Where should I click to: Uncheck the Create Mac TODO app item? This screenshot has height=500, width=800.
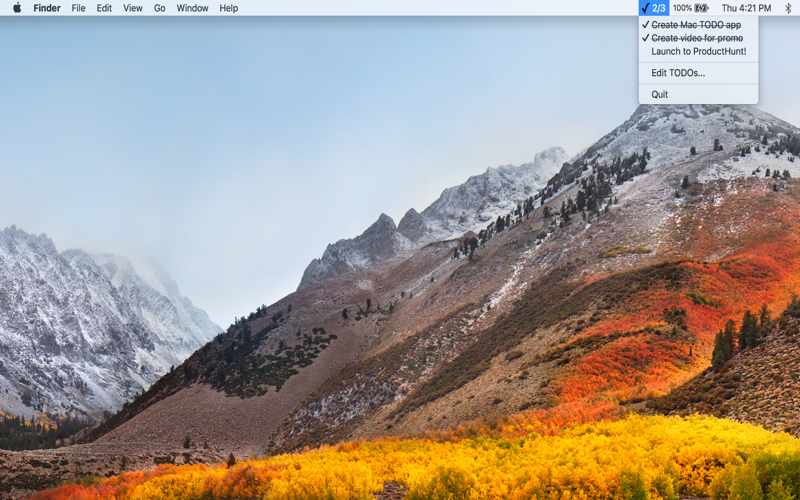click(696, 25)
